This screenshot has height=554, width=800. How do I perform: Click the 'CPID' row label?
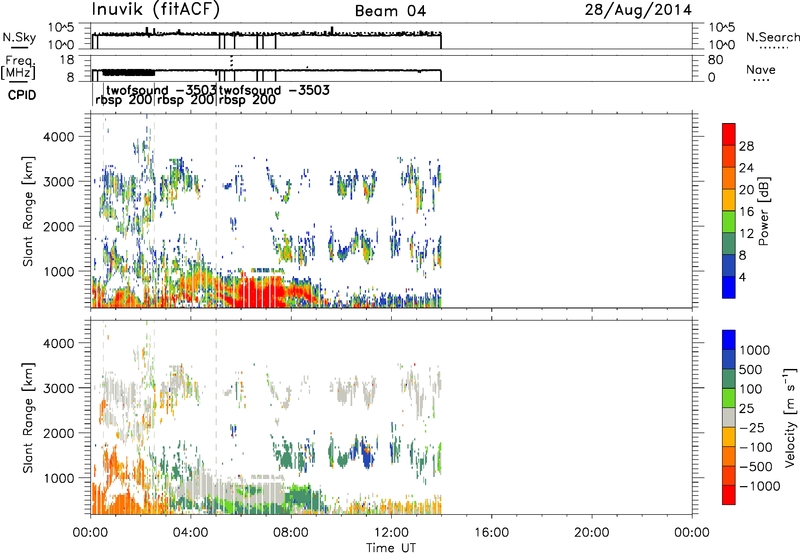tap(22, 95)
